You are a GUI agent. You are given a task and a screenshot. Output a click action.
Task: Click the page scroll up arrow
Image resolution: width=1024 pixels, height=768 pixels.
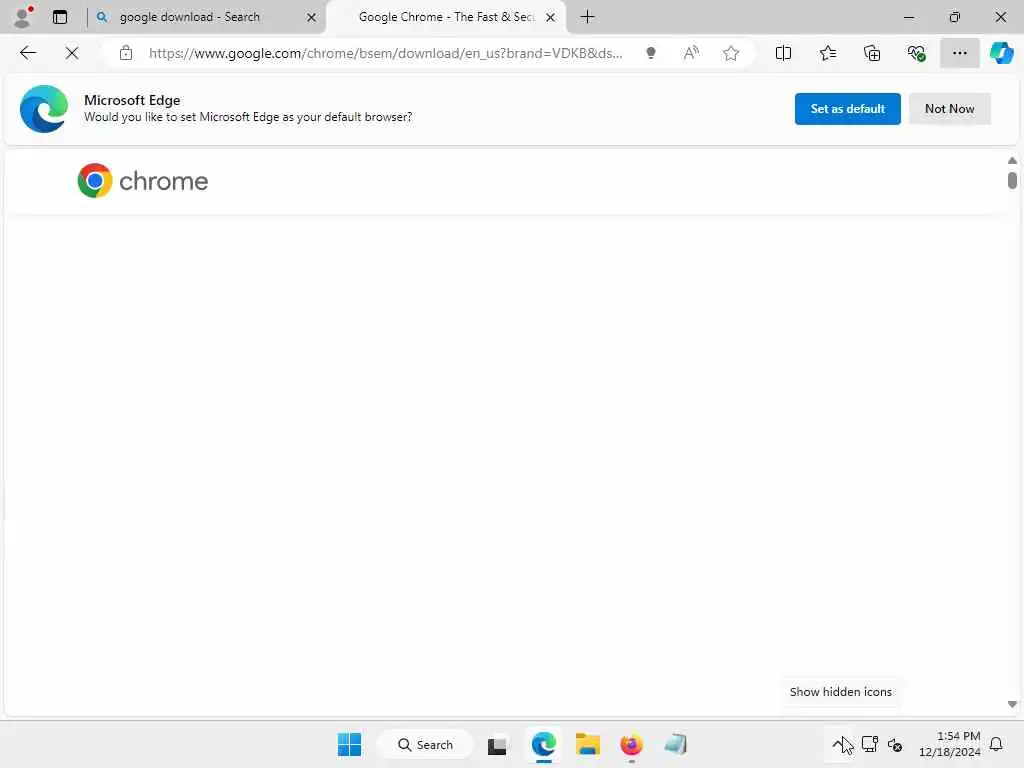click(x=1012, y=161)
